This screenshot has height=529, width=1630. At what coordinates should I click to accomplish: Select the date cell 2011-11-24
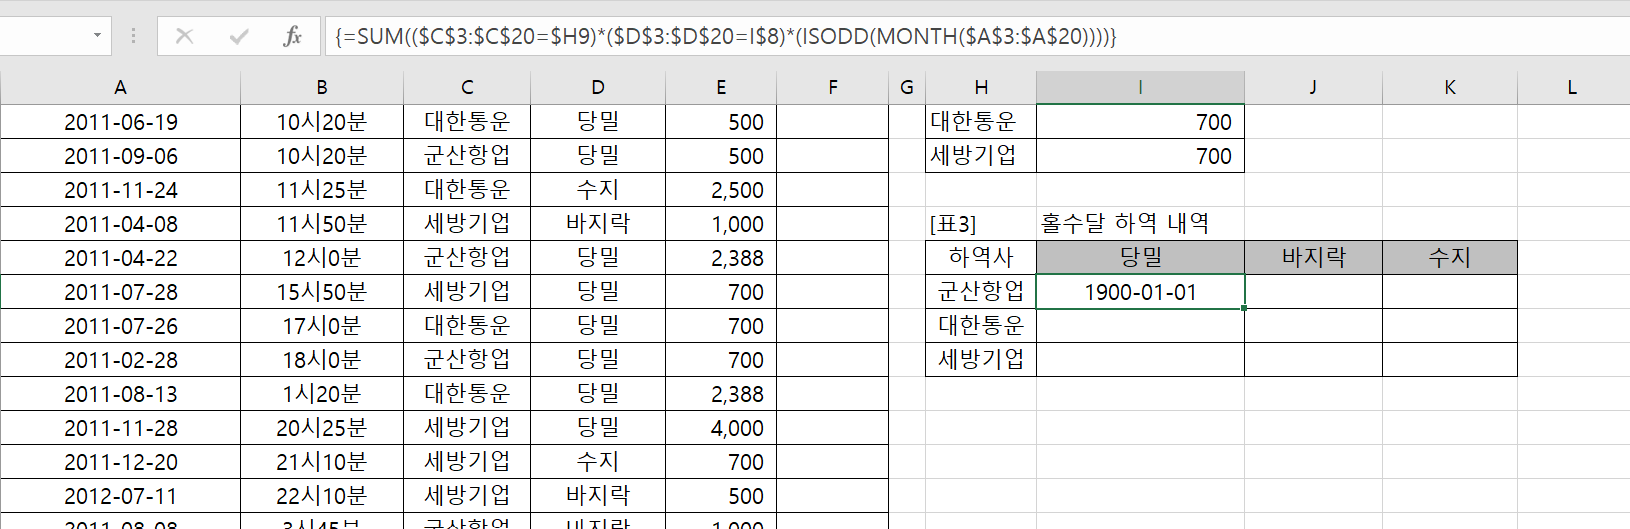click(120, 190)
